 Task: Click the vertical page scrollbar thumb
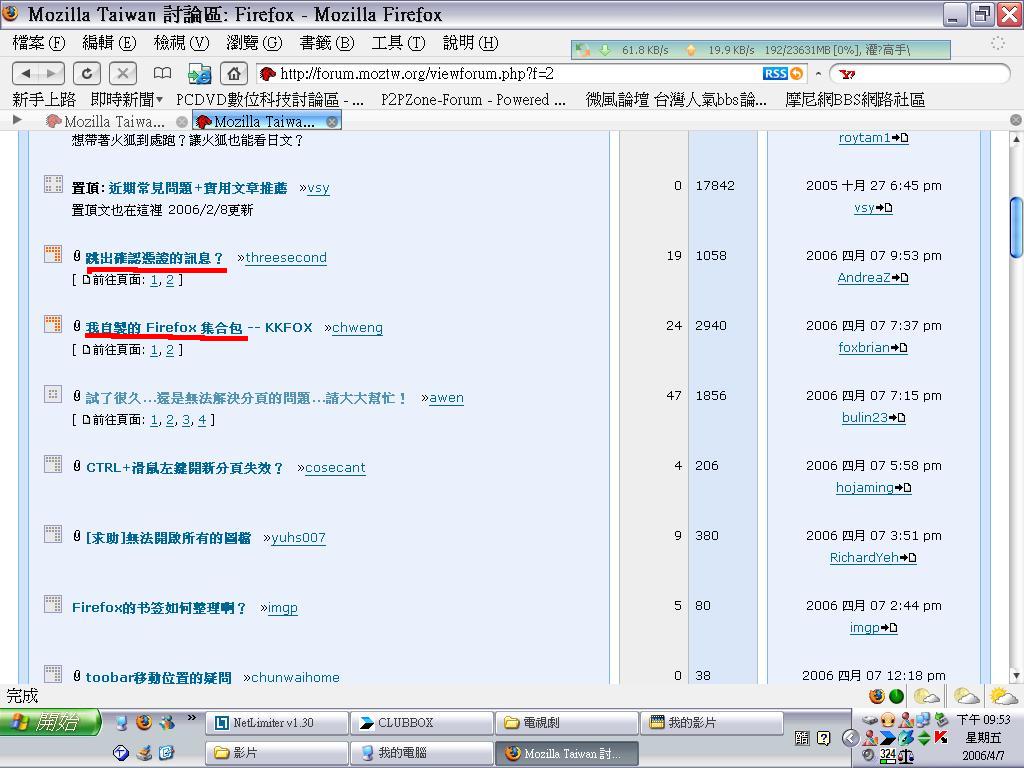click(x=1016, y=225)
